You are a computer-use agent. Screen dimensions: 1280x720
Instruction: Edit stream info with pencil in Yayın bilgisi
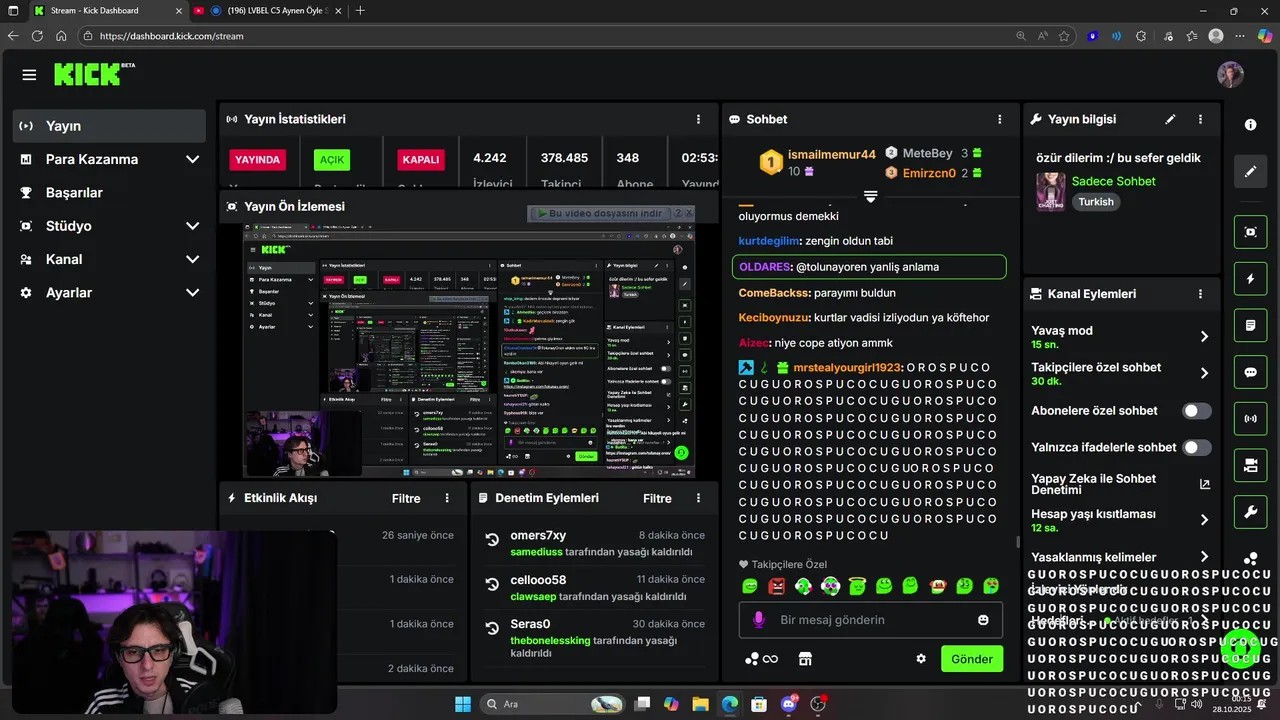point(1170,119)
